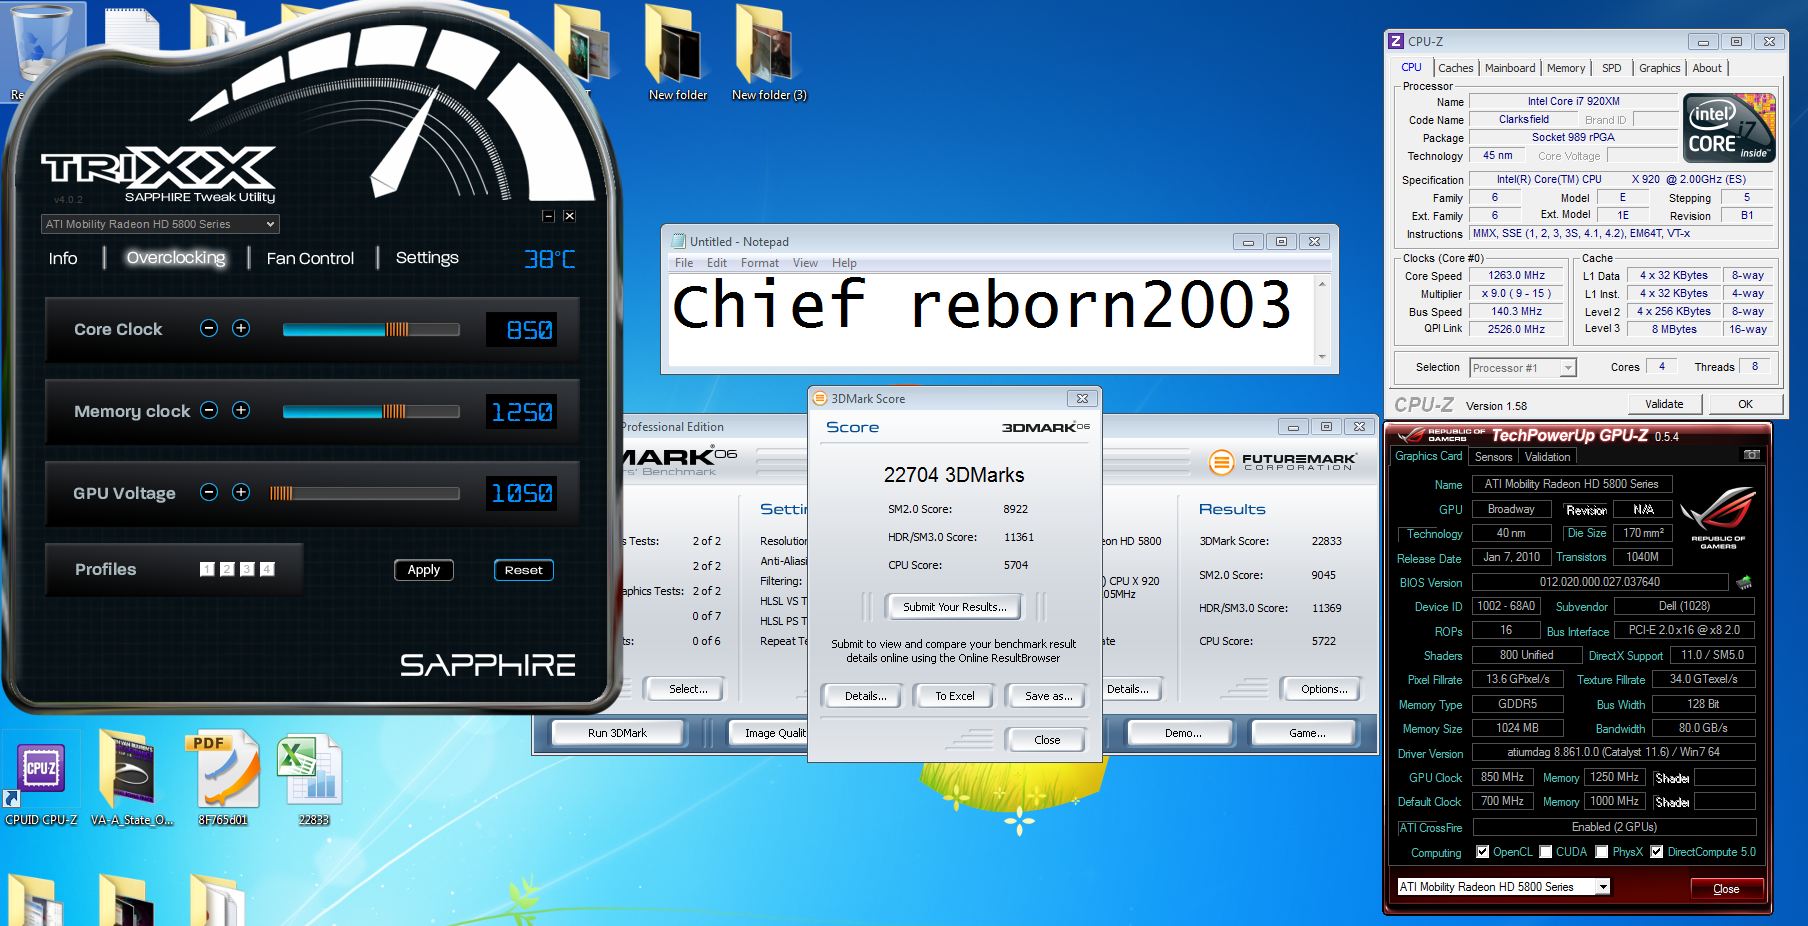
Task: Open the Mainboard tab in CPU-Z
Action: tap(1510, 68)
